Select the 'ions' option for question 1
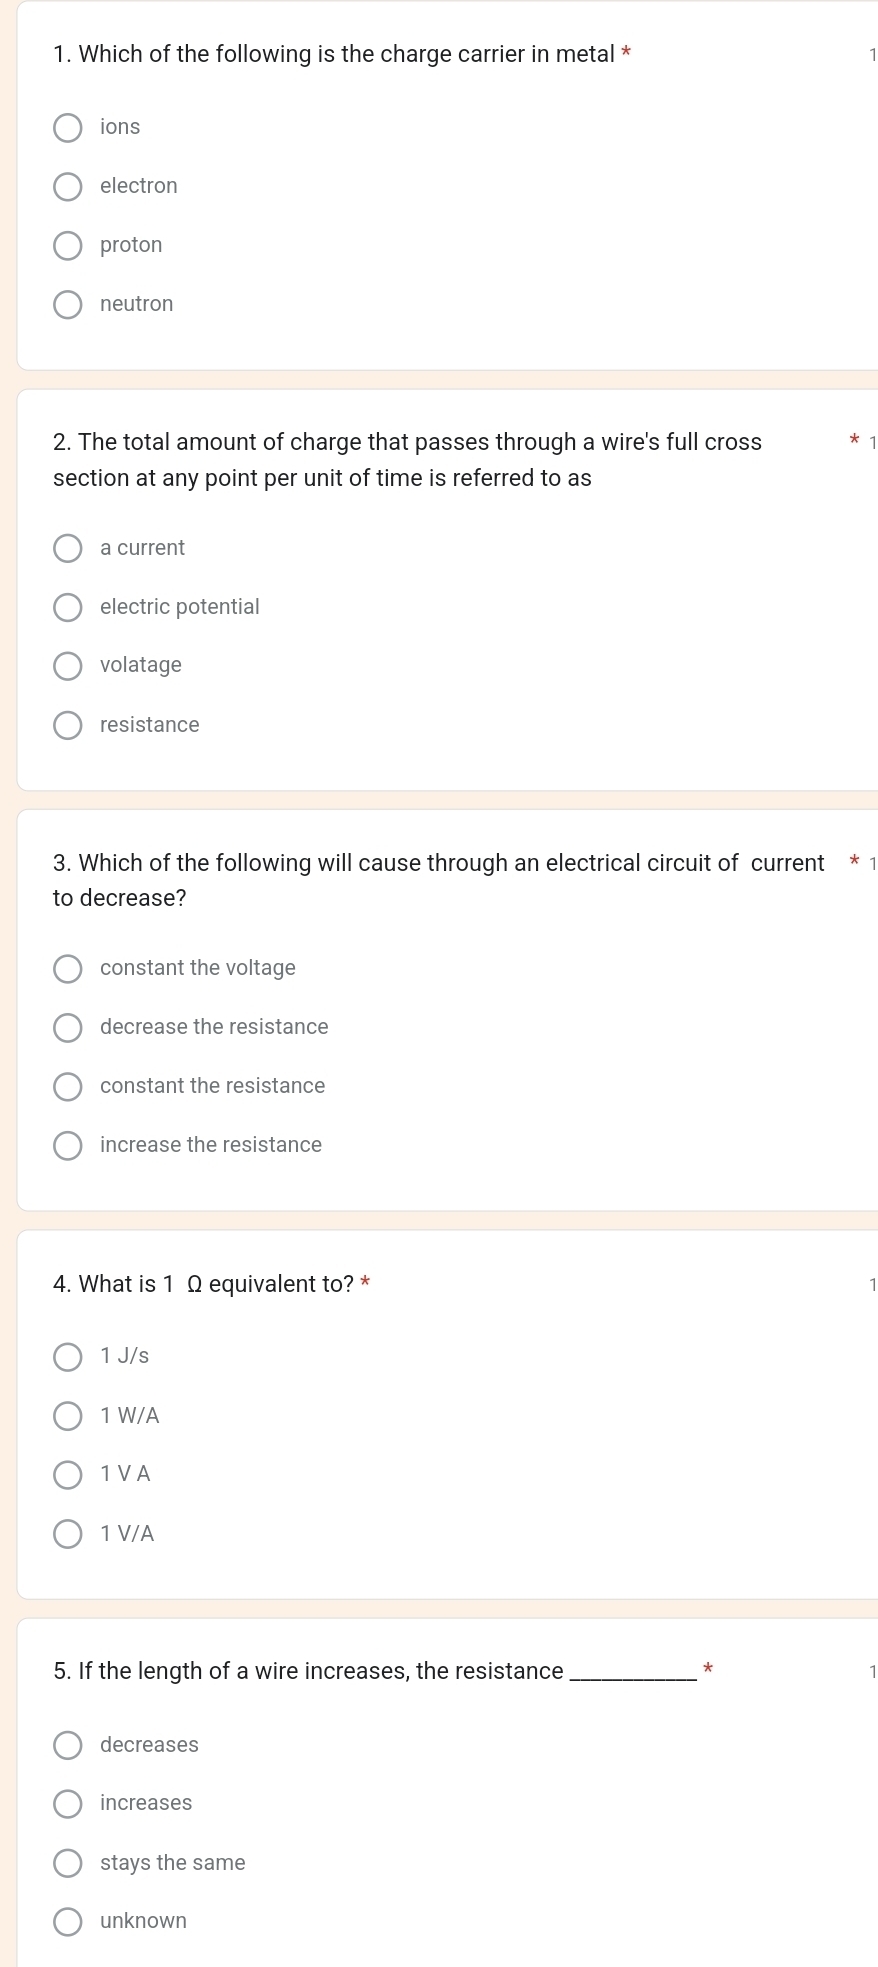Screen dimensions: 878x1967 tap(67, 127)
